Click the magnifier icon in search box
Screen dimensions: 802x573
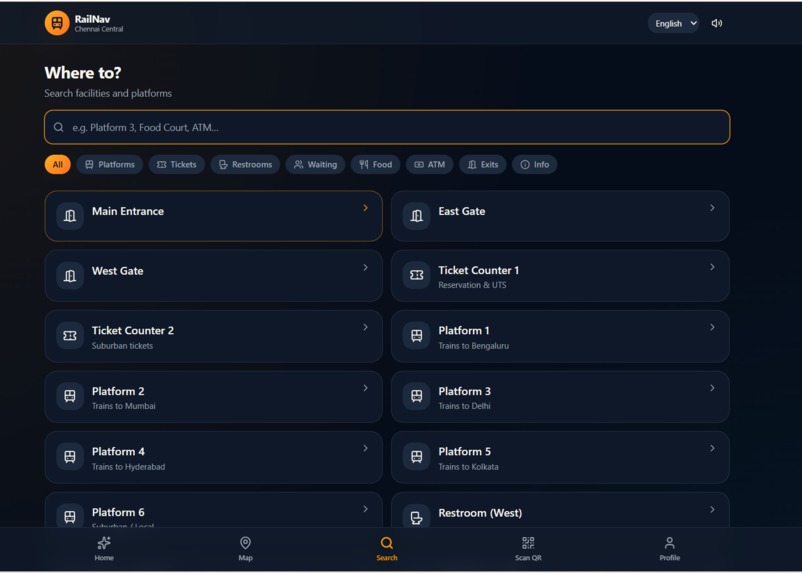click(59, 127)
